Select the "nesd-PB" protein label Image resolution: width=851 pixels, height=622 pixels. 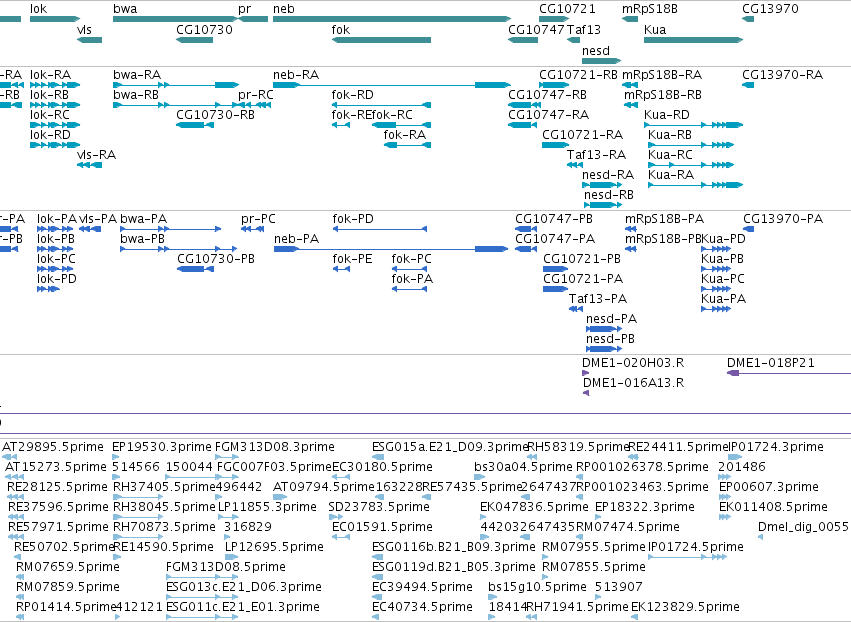tap(611, 339)
